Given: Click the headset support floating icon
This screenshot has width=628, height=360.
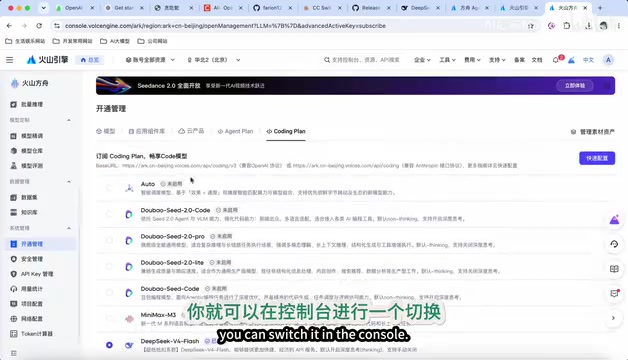Looking at the screenshot, I should click(x=614, y=244).
